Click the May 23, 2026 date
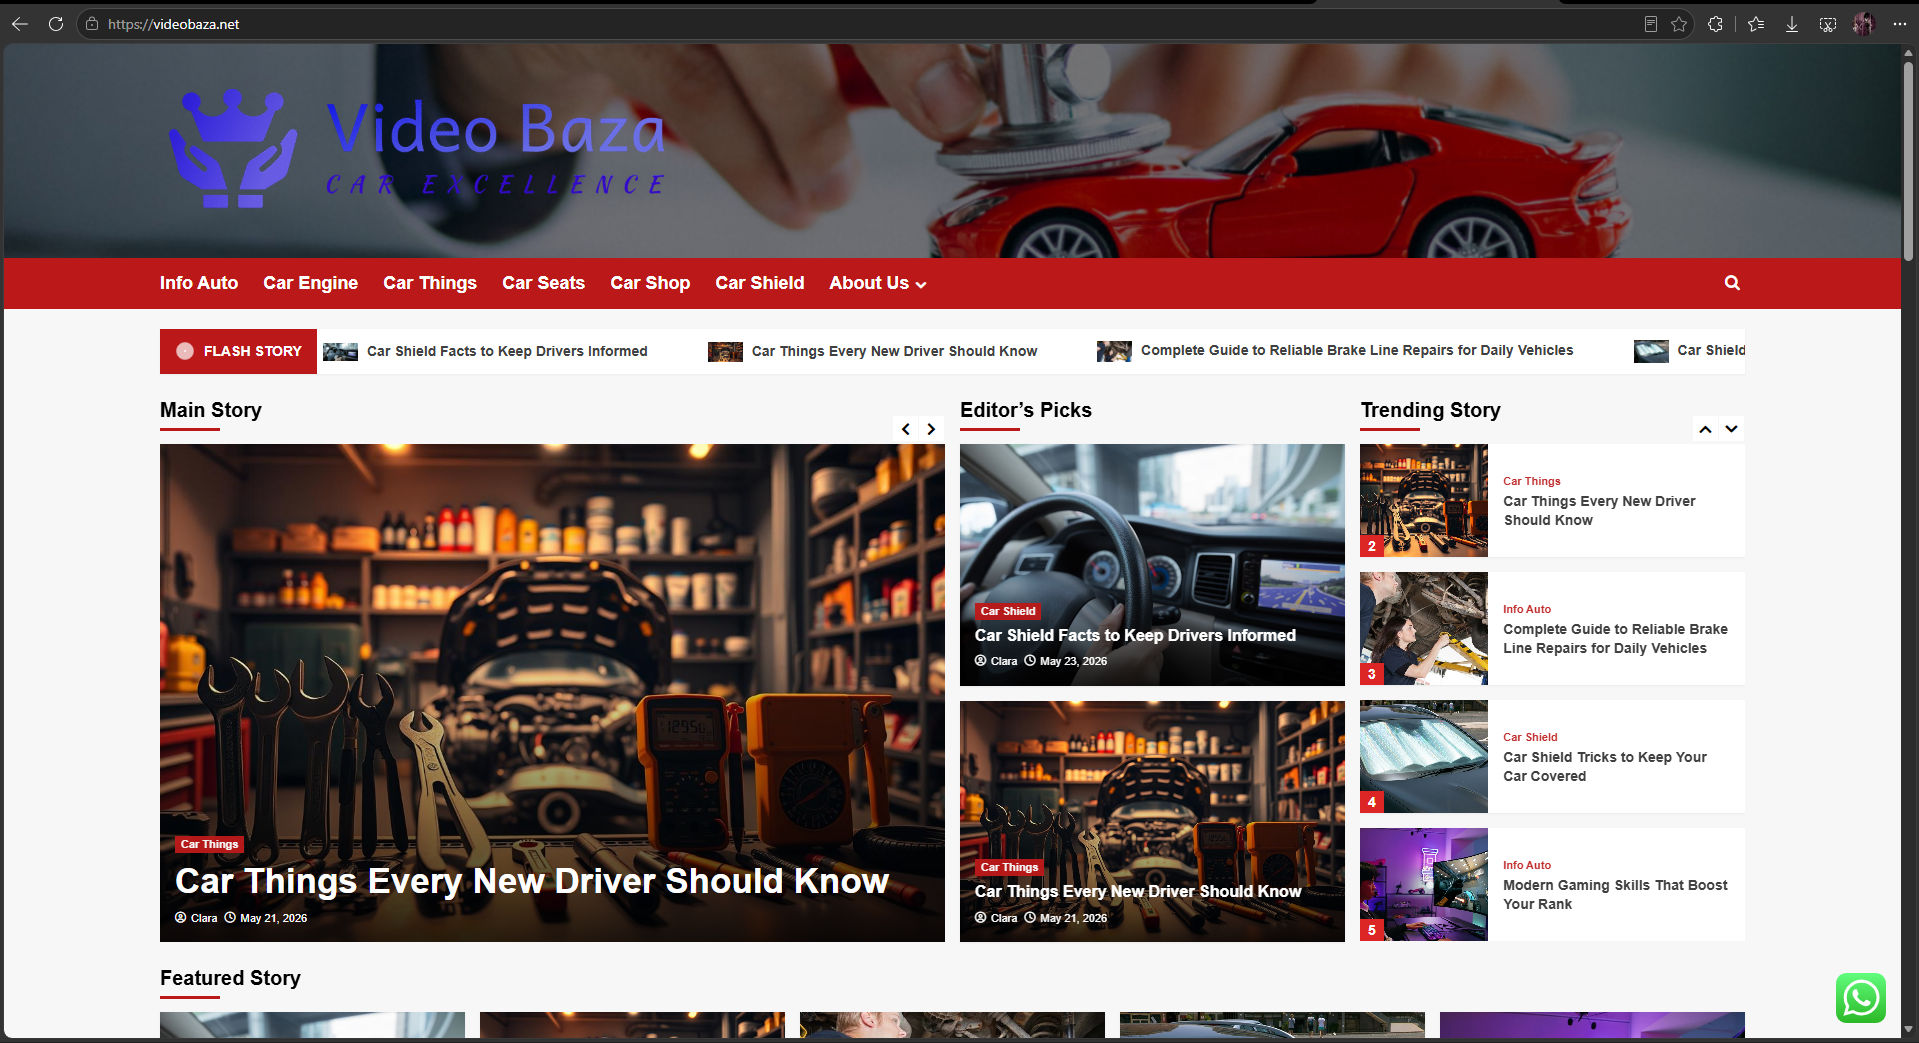 pyautogui.click(x=1073, y=661)
